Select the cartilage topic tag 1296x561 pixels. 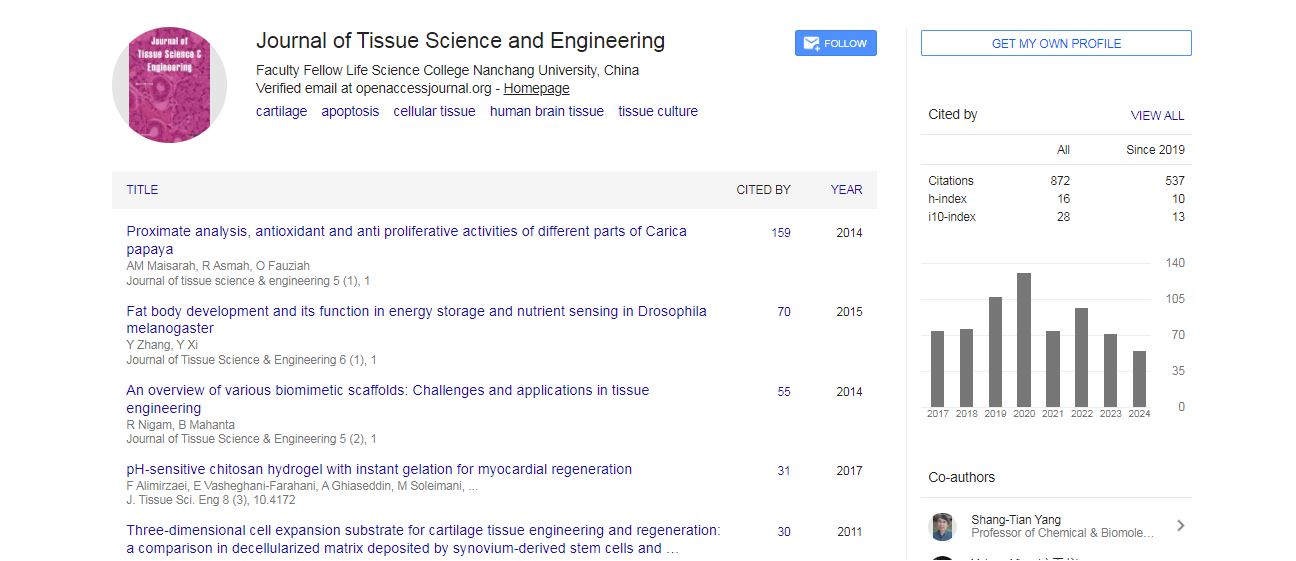click(x=281, y=111)
